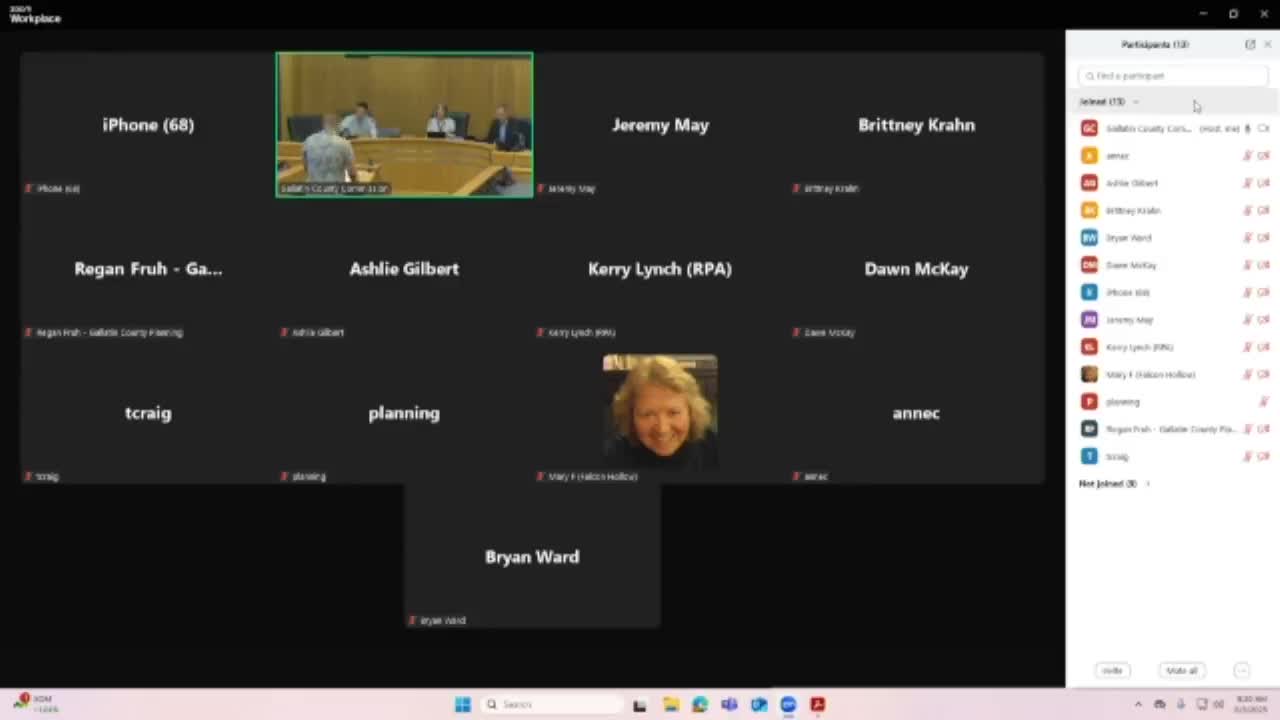Open File Explorer from the taskbar

[670, 705]
